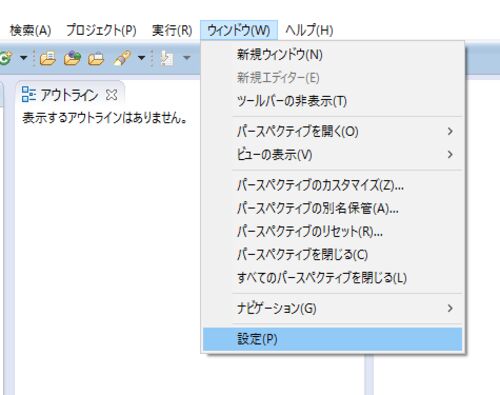Close the アウトライン view tab
Image resolution: width=500 pixels, height=395 pixels.
(x=111, y=95)
